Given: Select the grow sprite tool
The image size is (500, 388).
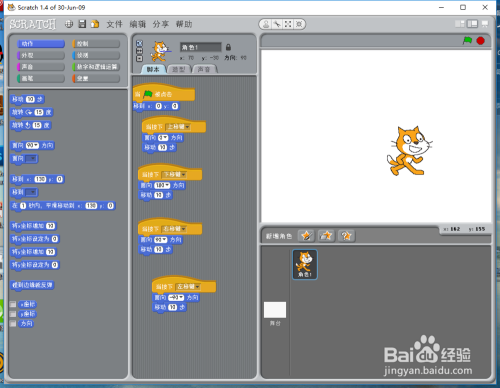Looking at the screenshot, I should (288, 24).
